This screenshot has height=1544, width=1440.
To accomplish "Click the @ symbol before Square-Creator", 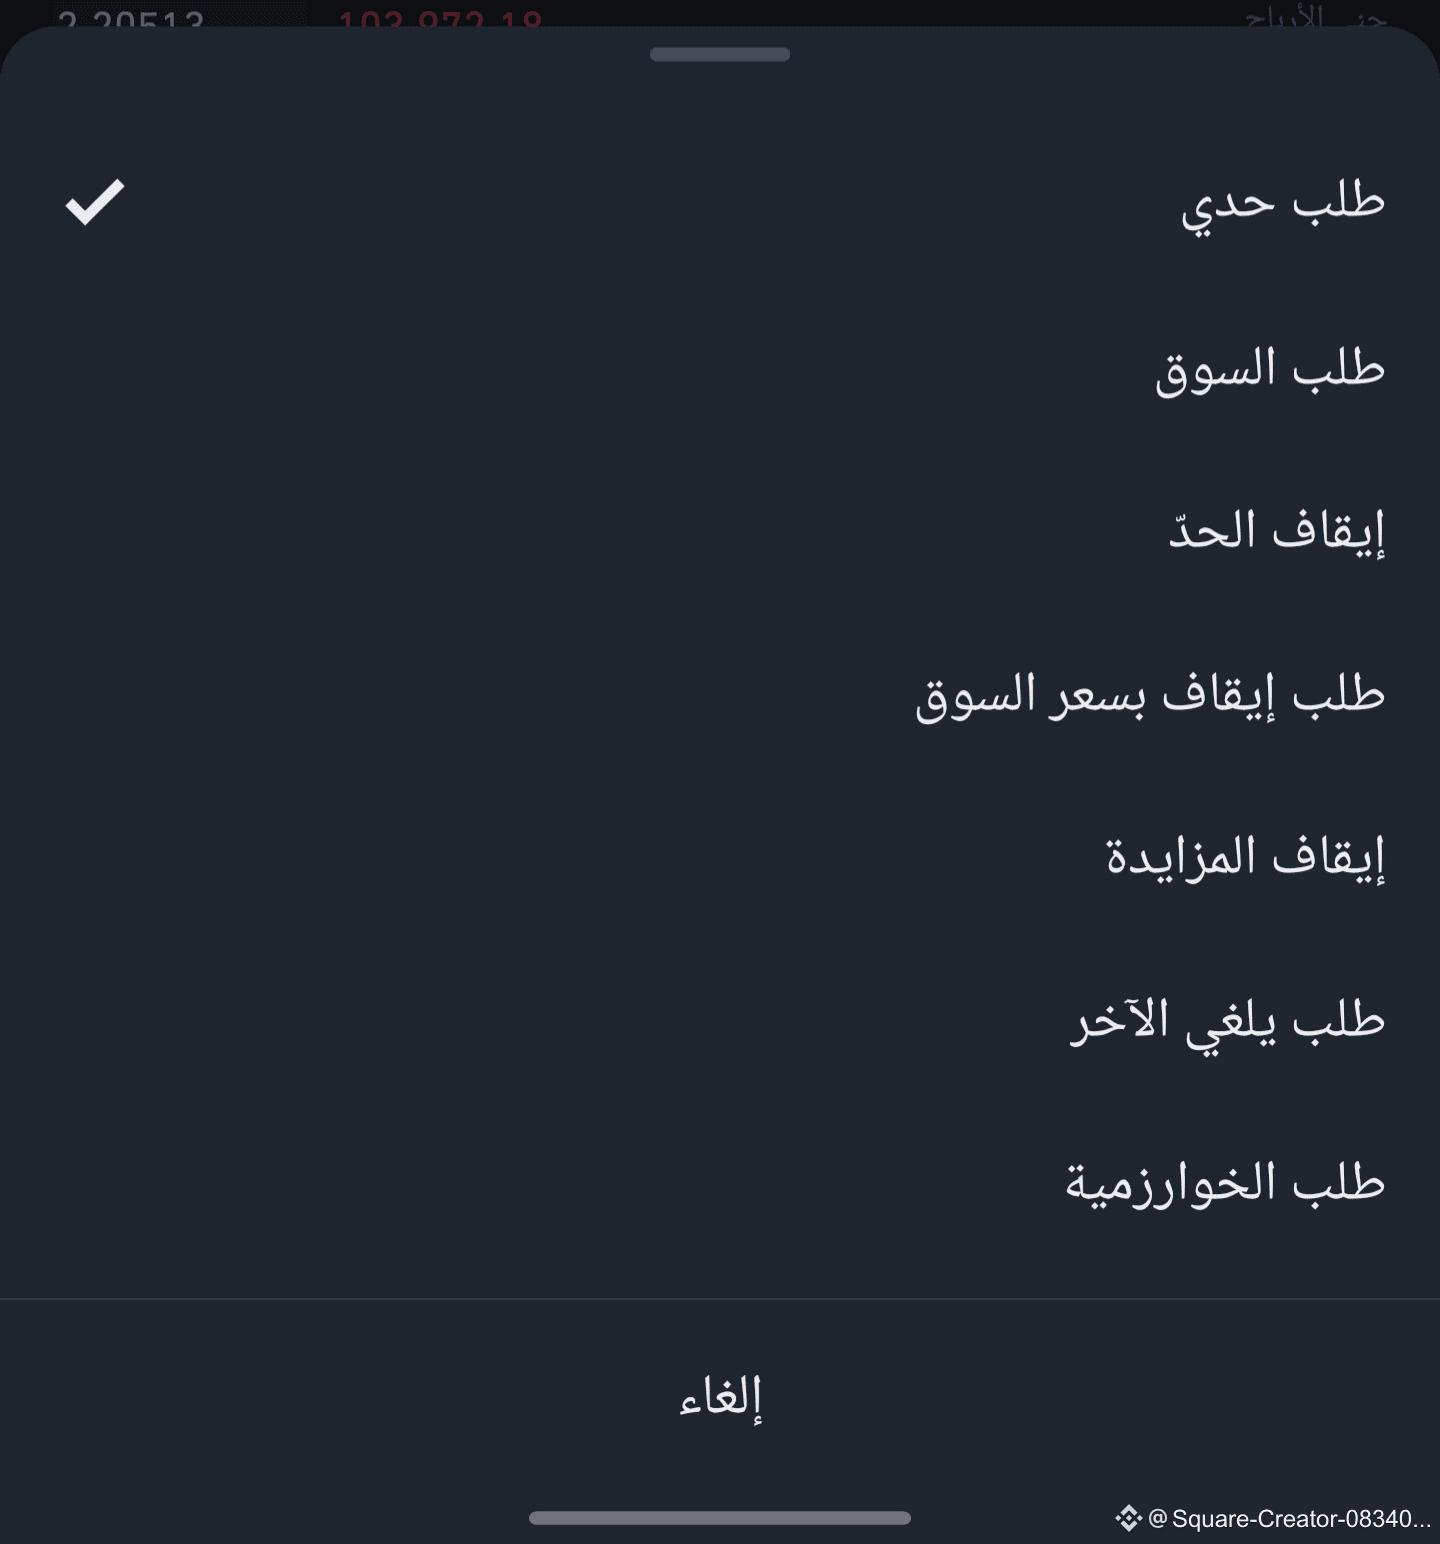I will click(1158, 1518).
